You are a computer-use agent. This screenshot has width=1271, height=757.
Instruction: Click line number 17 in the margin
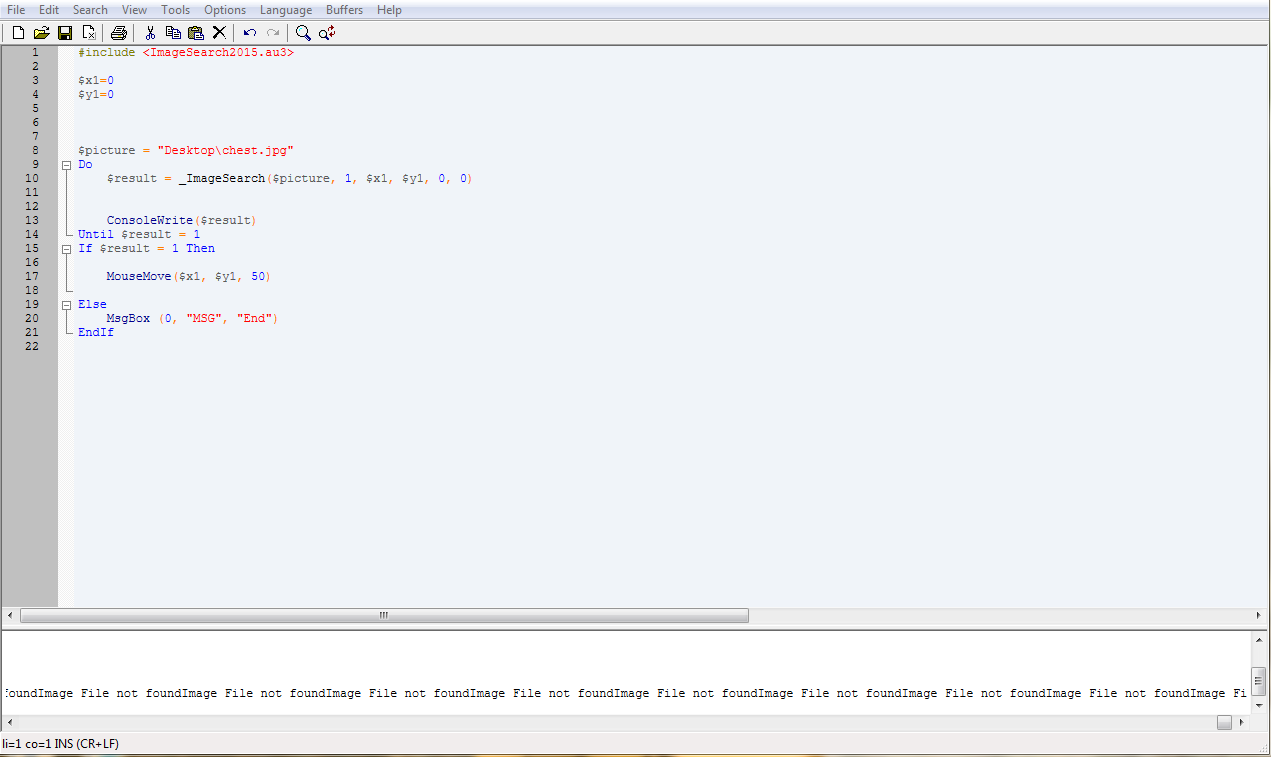[x=32, y=277]
